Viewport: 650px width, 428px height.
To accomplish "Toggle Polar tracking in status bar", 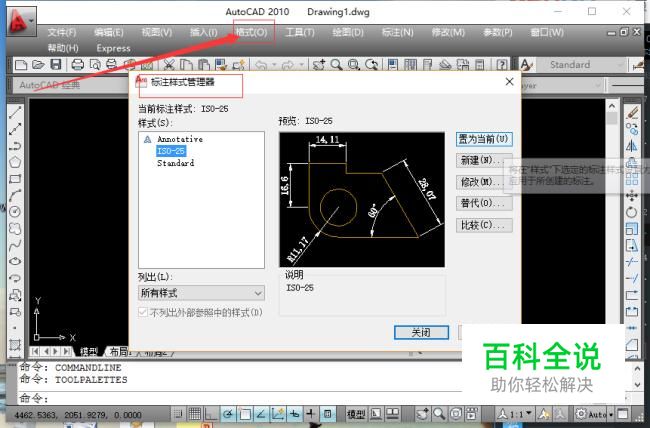I will coord(228,413).
